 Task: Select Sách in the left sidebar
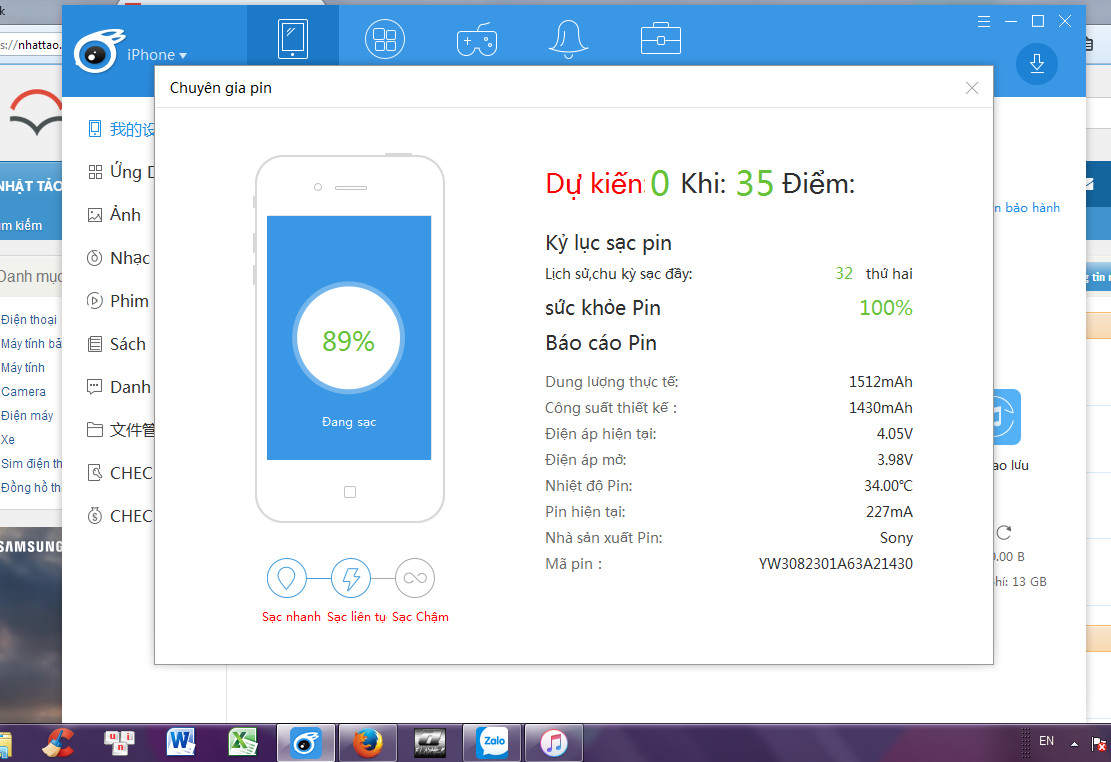[127, 344]
